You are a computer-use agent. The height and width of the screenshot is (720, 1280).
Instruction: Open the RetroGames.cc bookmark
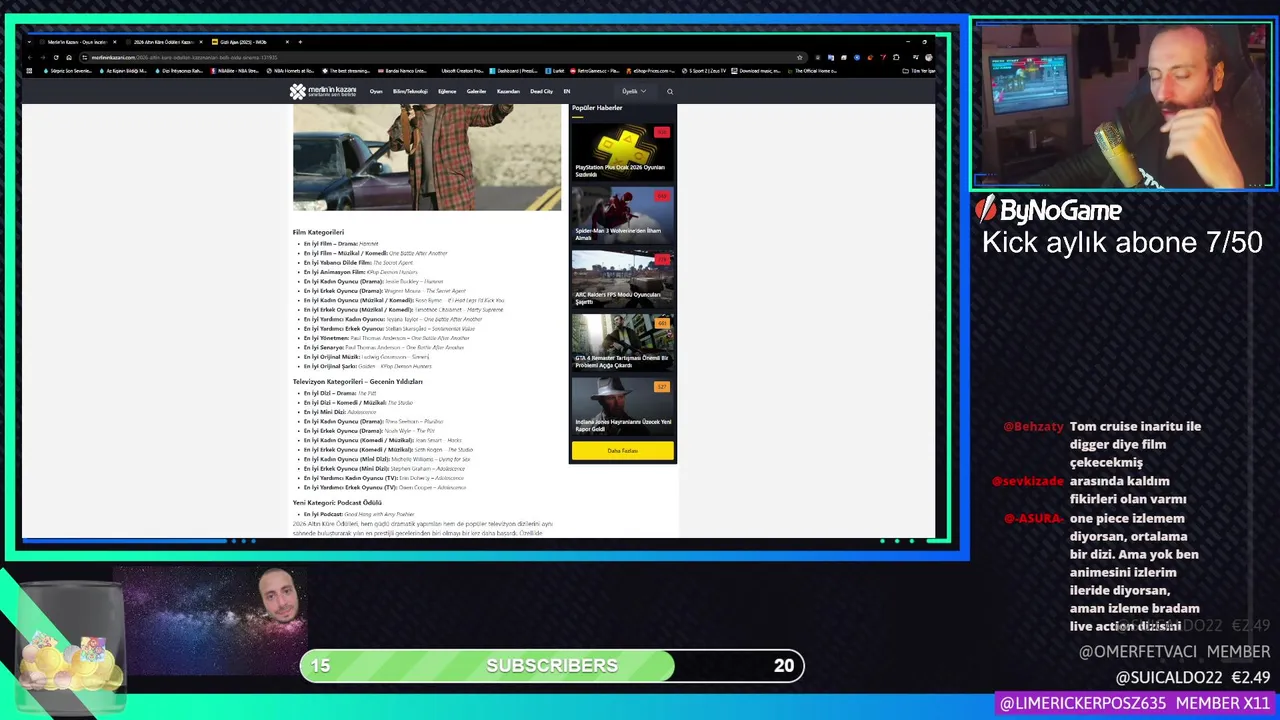594,71
